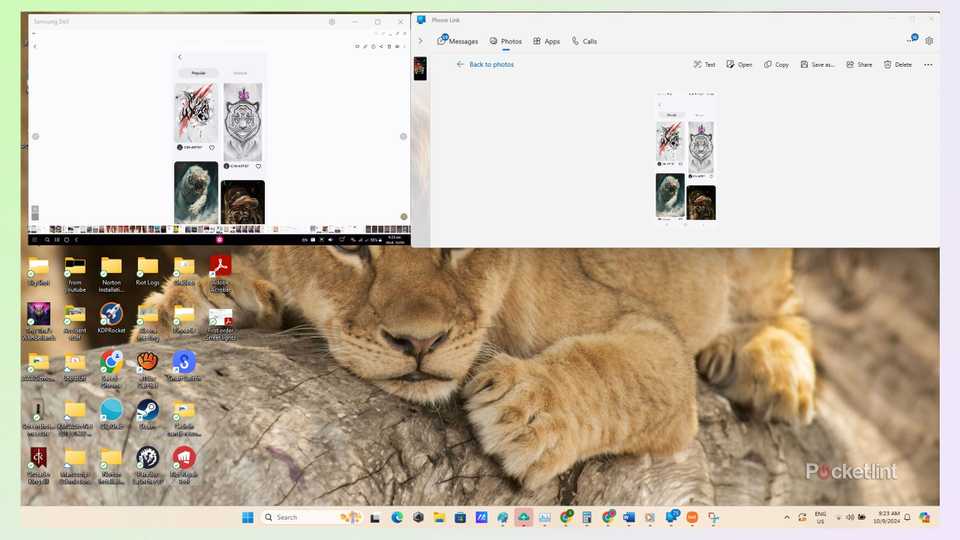The height and width of the screenshot is (540, 960).
Task: Click the Save as button
Action: point(817,64)
